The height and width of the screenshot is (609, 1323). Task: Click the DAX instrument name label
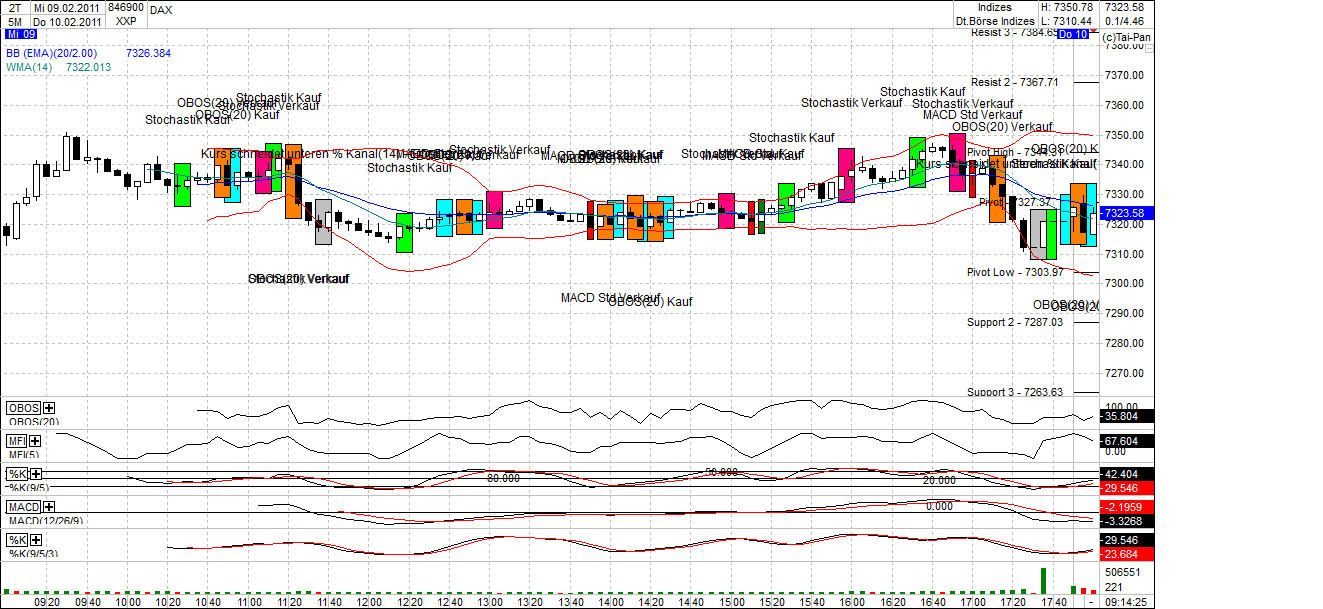pos(160,9)
